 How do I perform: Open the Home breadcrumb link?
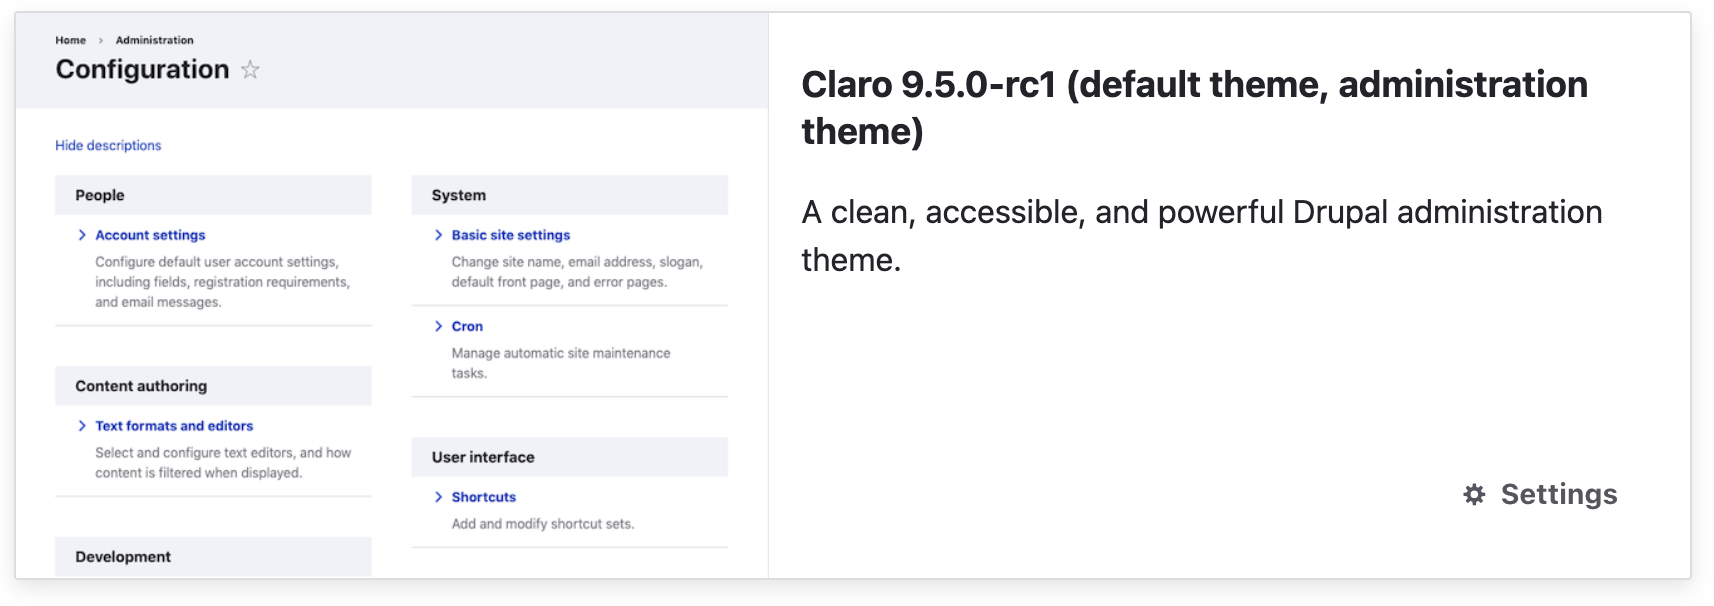point(70,40)
